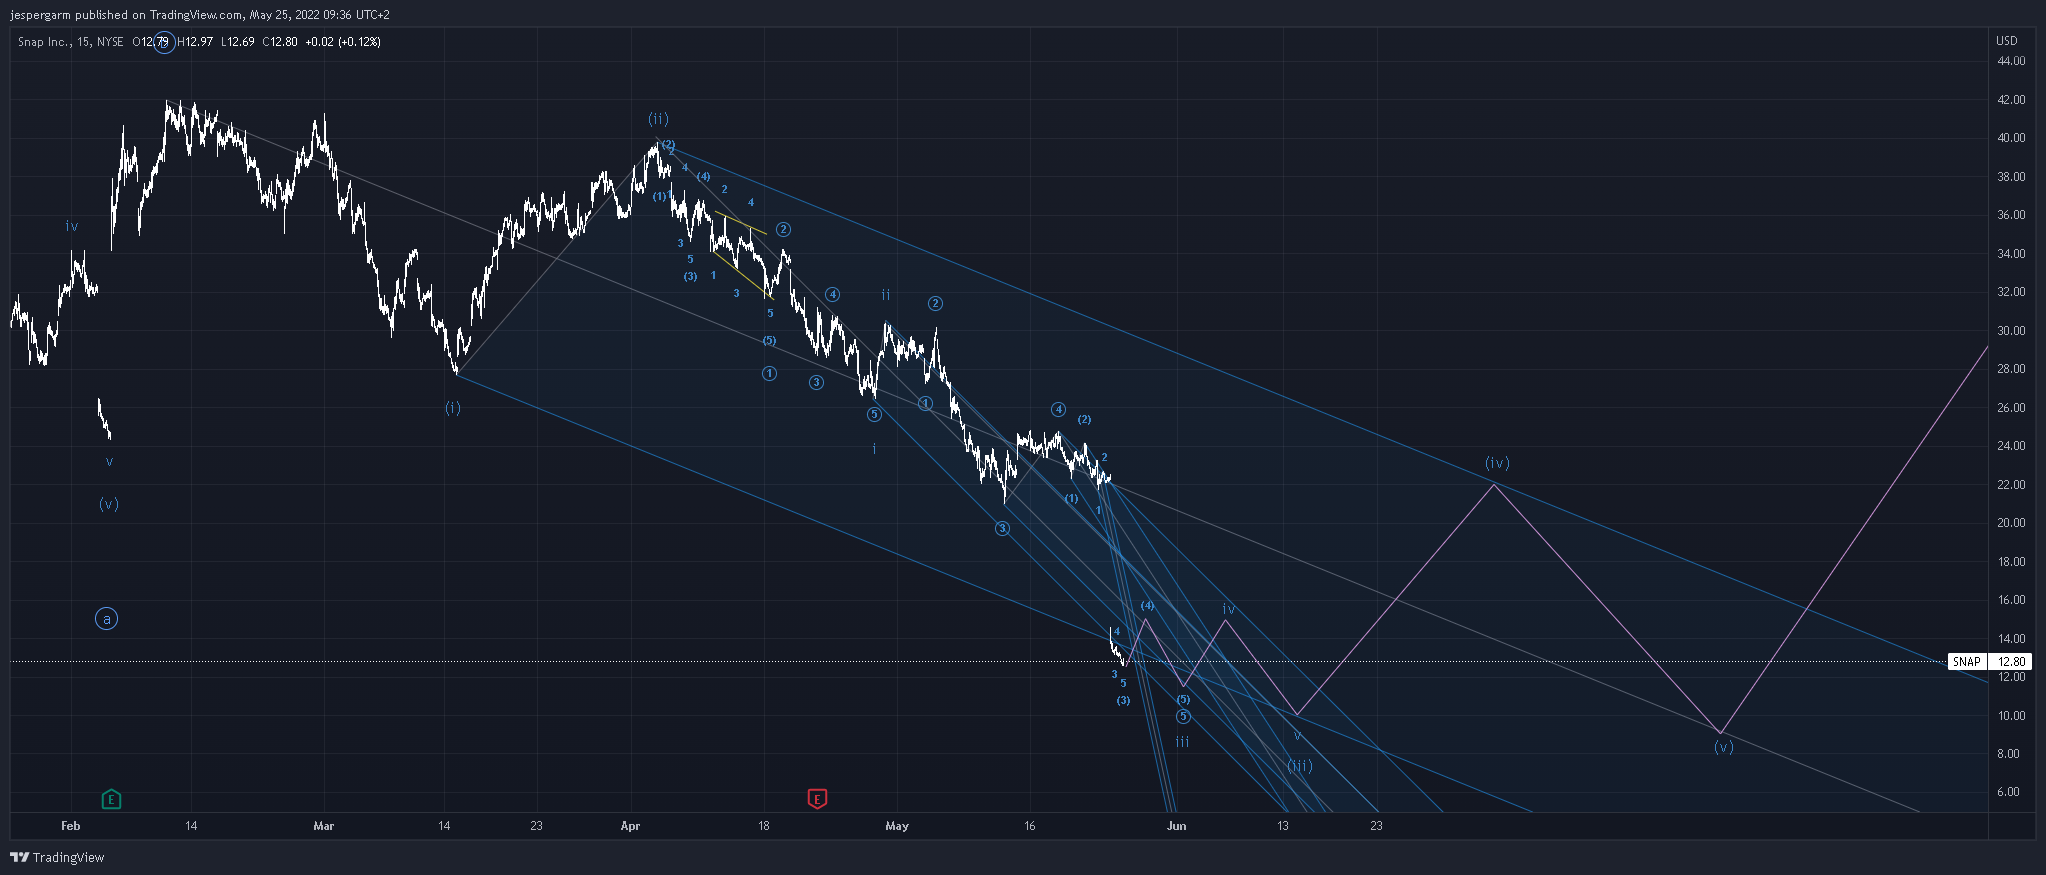Select the 'ii' label above the late-April bounce
Viewport: 2046px width, 875px height.
click(886, 295)
